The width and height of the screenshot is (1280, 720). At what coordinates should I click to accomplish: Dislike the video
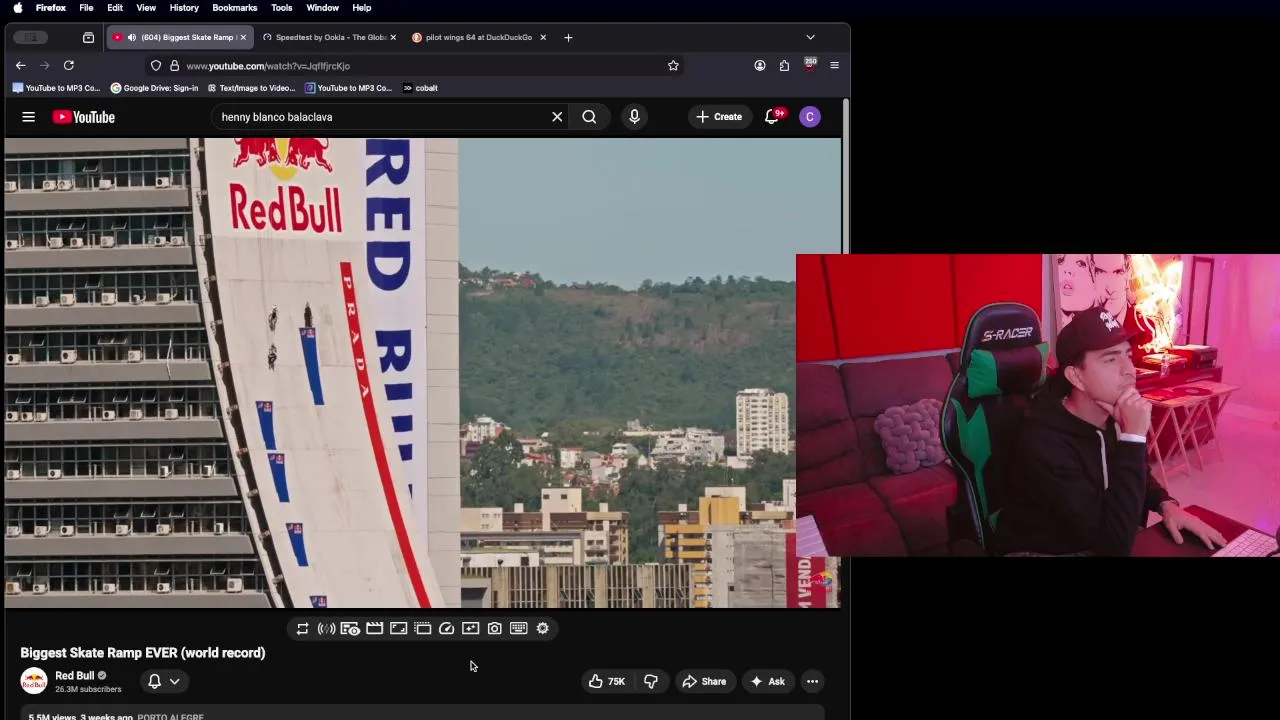coord(651,681)
